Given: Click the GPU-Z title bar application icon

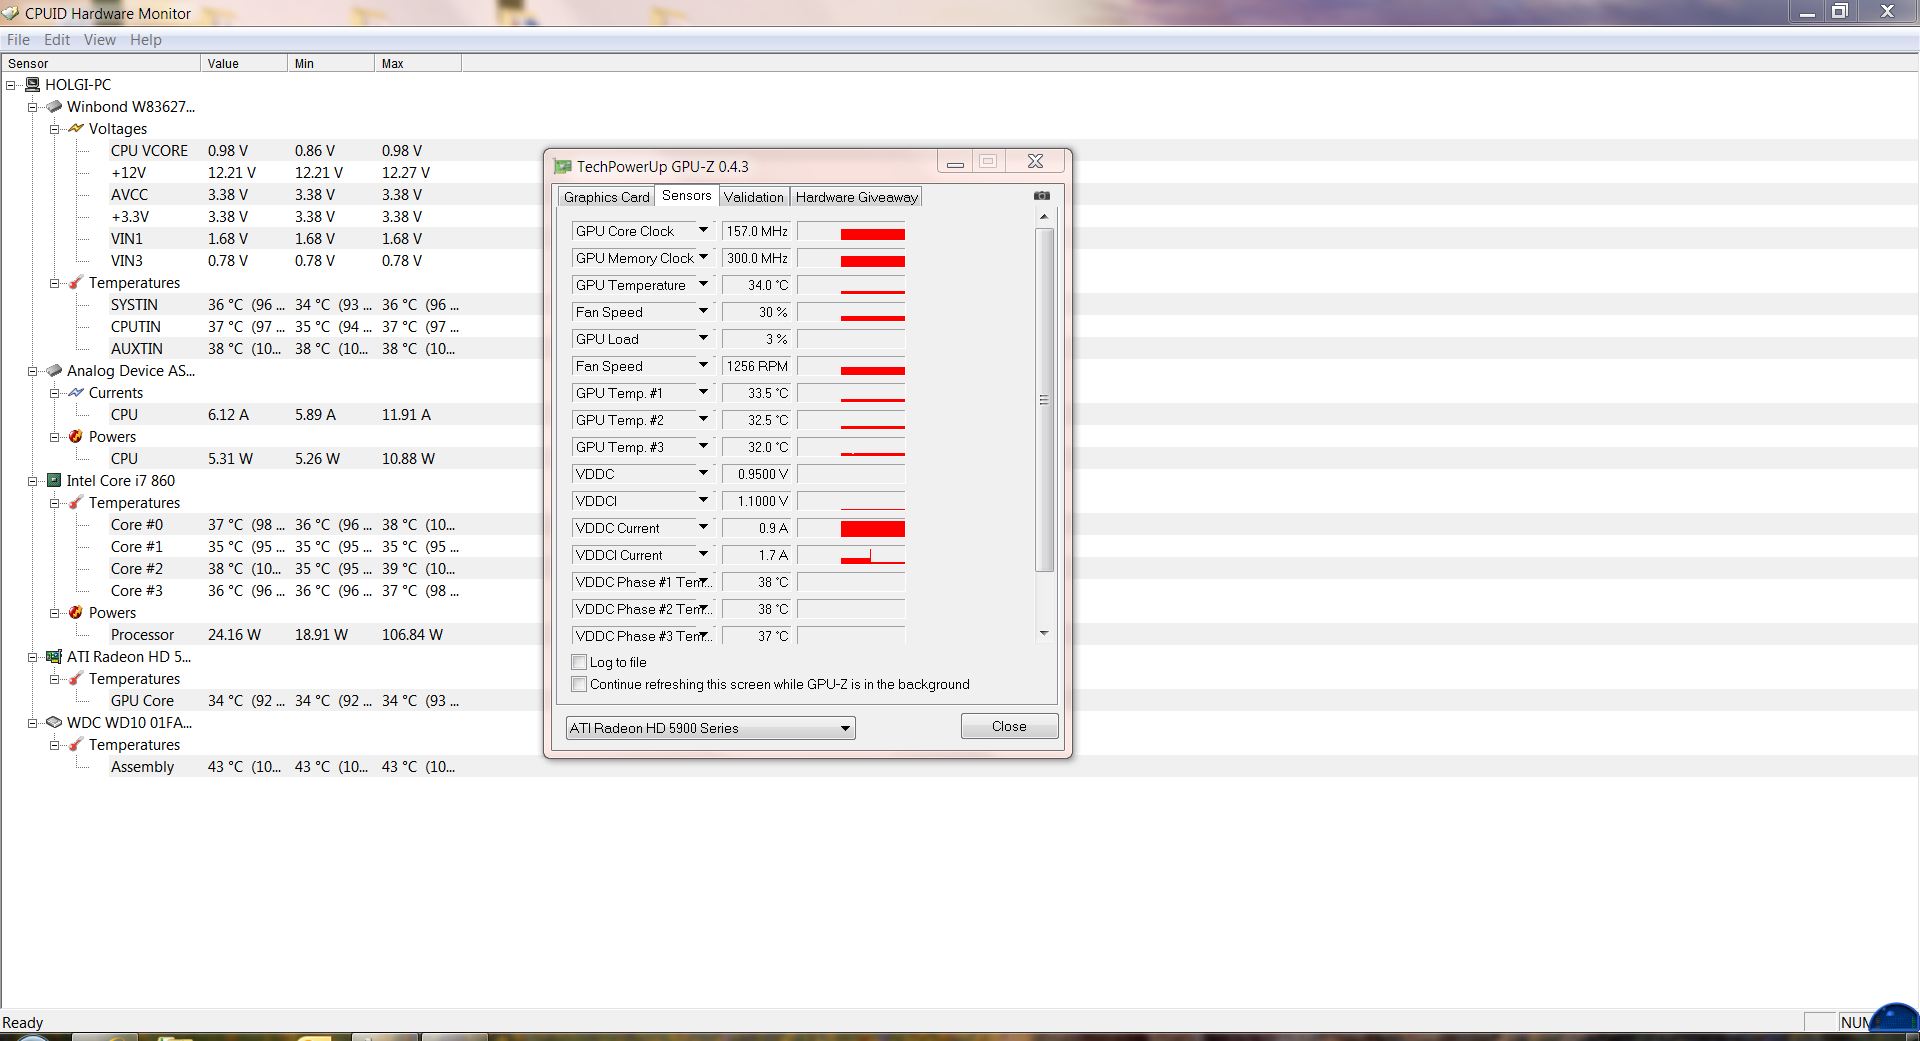Looking at the screenshot, I should click(563, 167).
